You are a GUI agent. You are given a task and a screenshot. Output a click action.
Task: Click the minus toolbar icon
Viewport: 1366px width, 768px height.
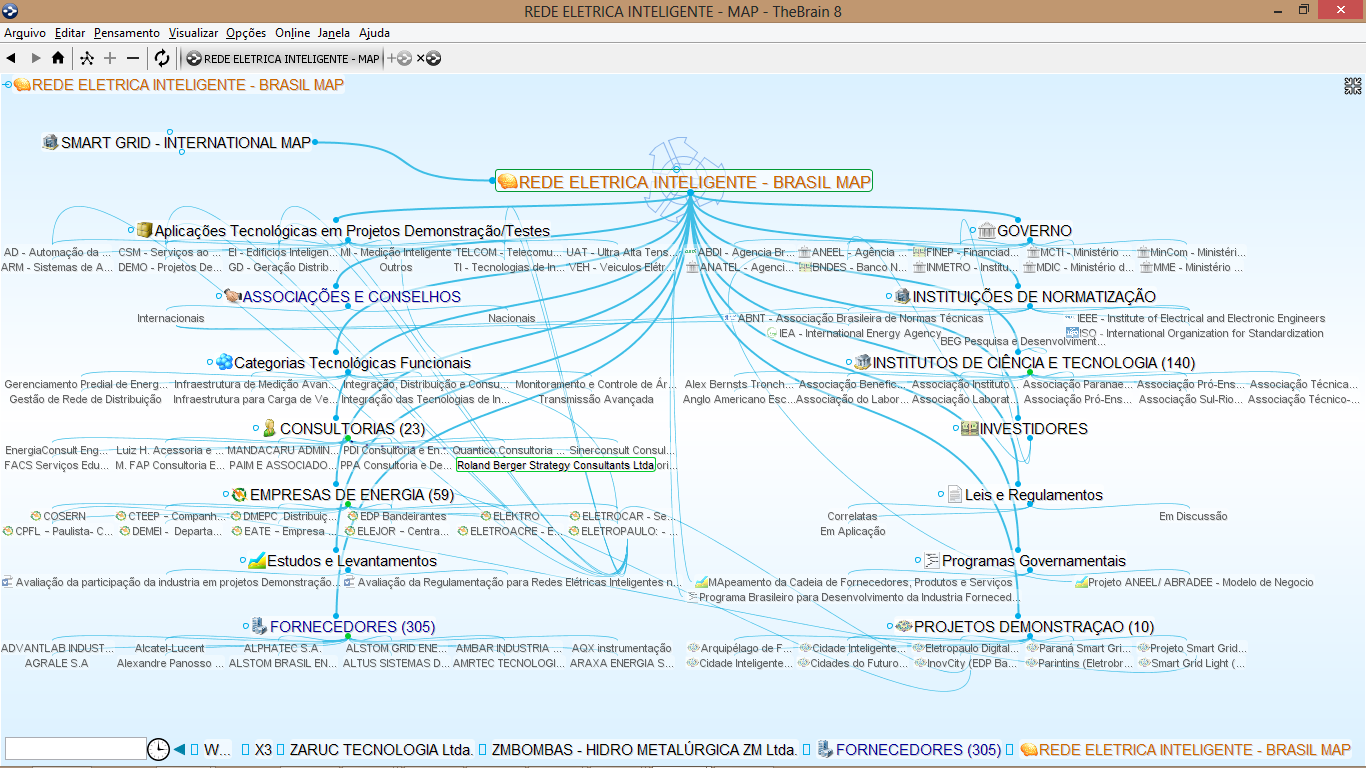pyautogui.click(x=132, y=59)
